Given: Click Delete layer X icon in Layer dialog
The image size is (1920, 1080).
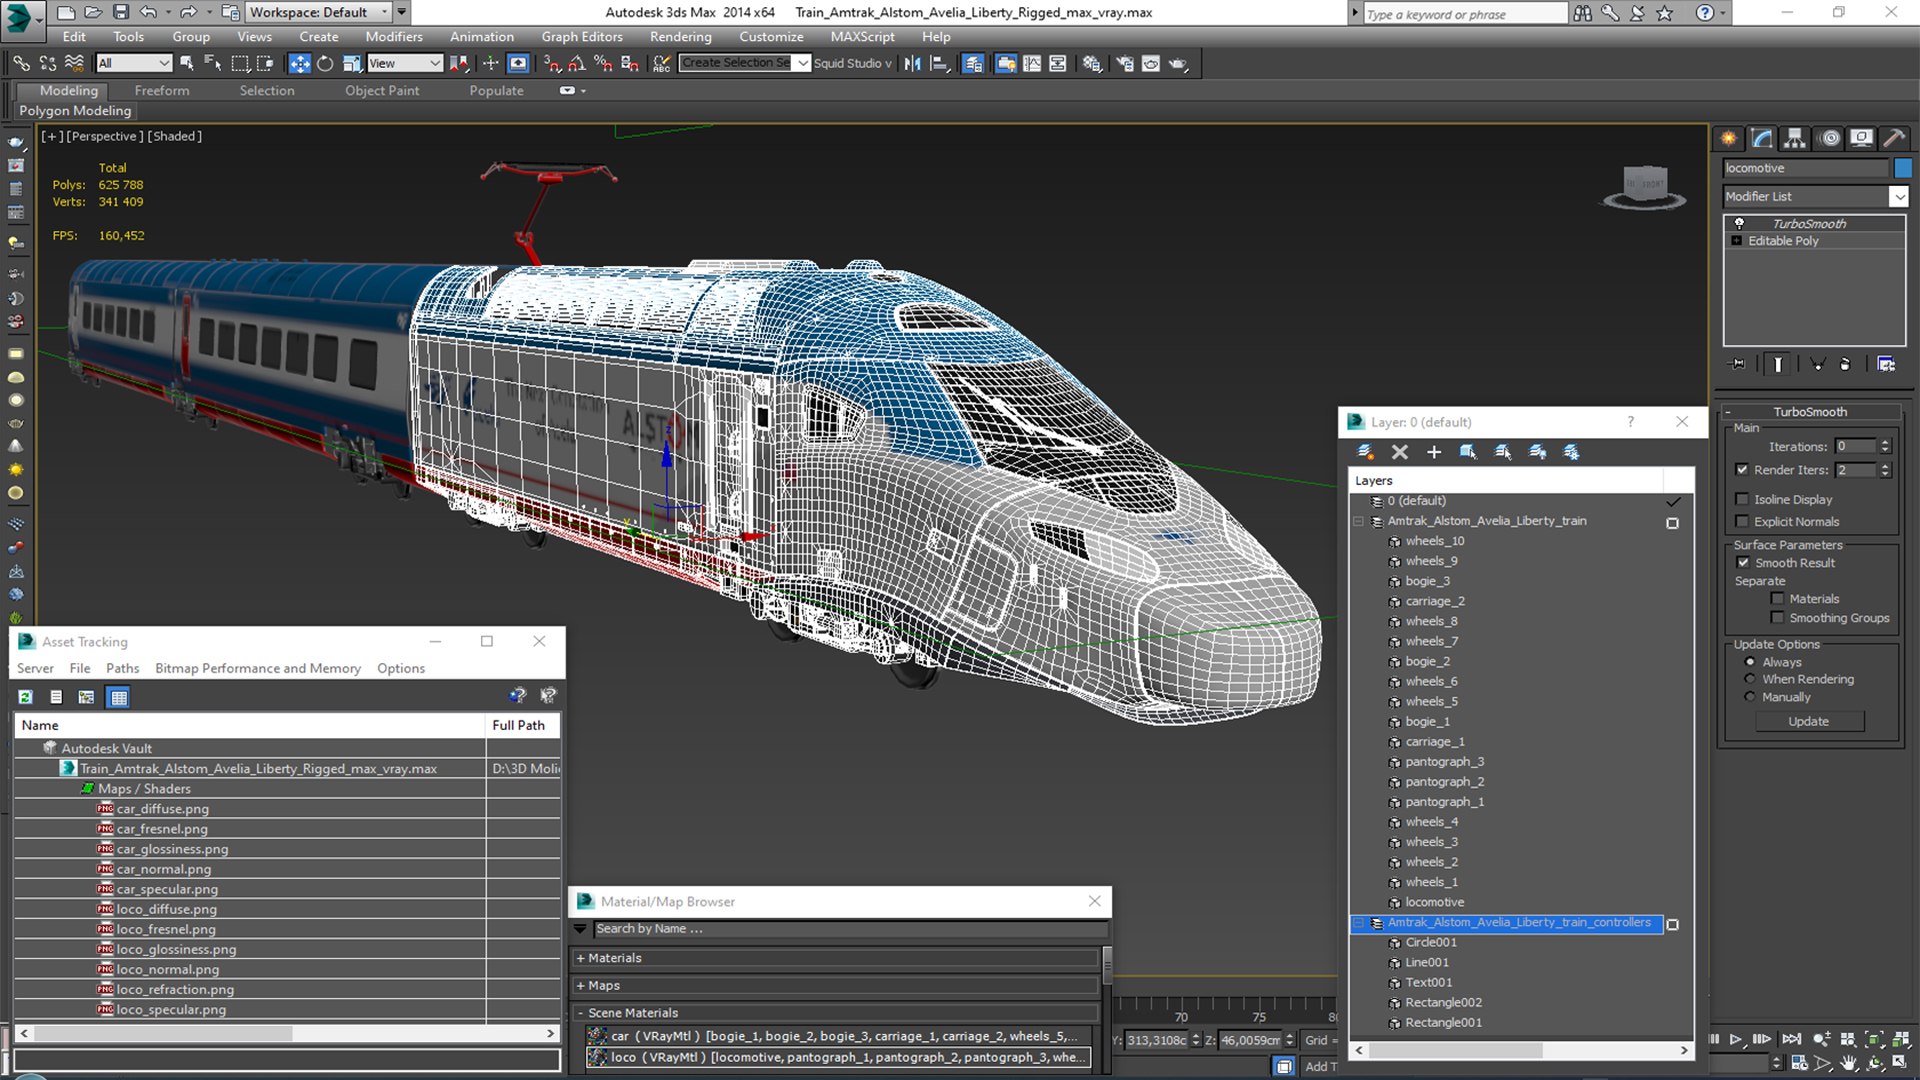Looking at the screenshot, I should click(1400, 452).
